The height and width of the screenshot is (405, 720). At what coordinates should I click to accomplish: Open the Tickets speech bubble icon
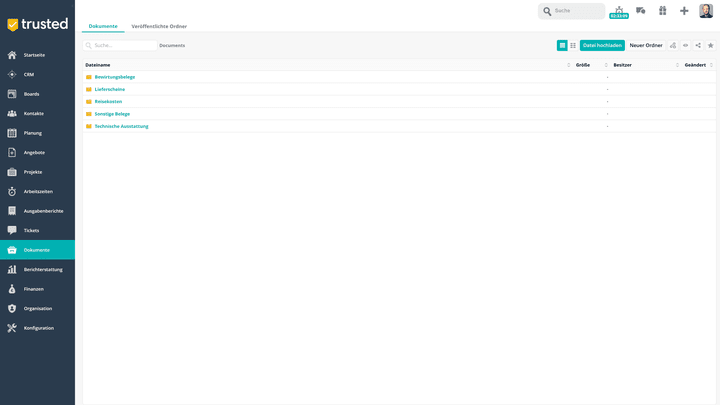(12, 230)
